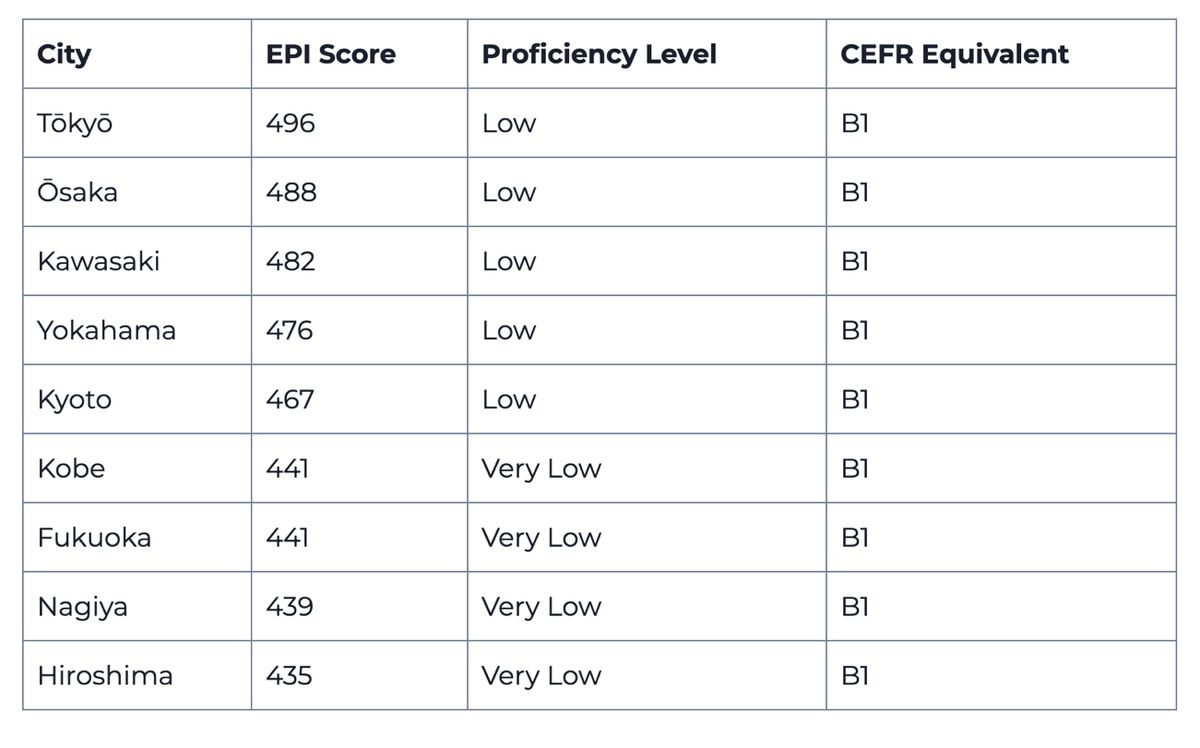The image size is (1200, 748).
Task: Select the Kobe city cell
Action: click(71, 468)
